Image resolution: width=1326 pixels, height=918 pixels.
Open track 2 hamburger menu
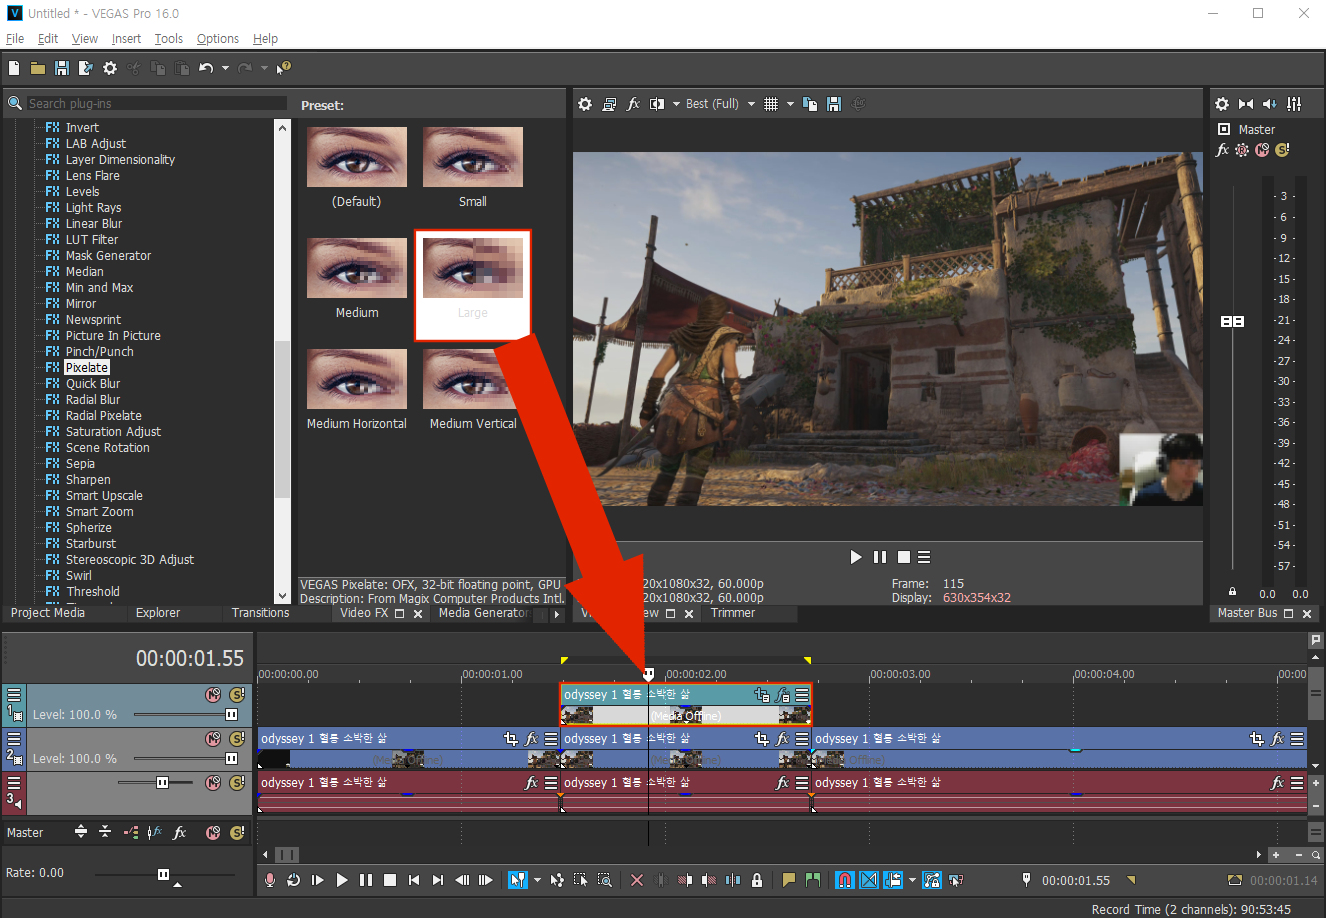14,738
